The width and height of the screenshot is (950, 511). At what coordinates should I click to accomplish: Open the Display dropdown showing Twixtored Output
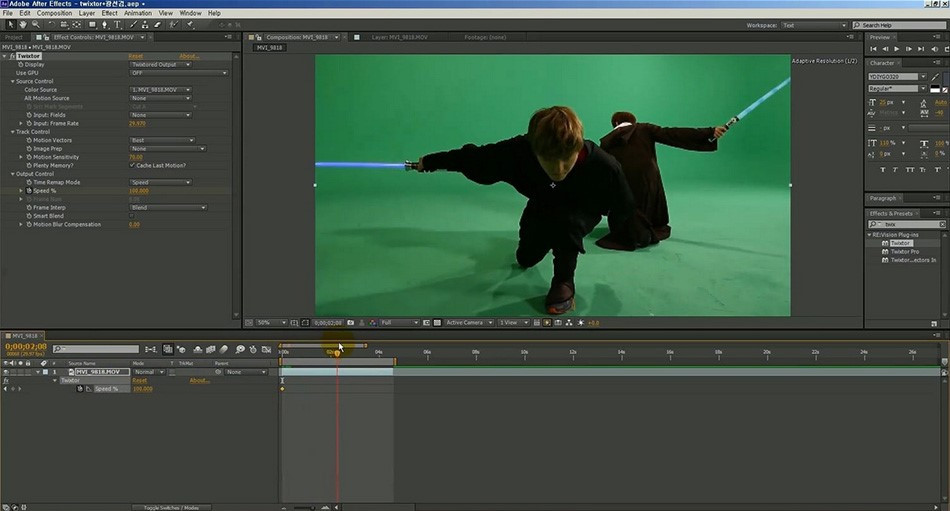point(161,64)
